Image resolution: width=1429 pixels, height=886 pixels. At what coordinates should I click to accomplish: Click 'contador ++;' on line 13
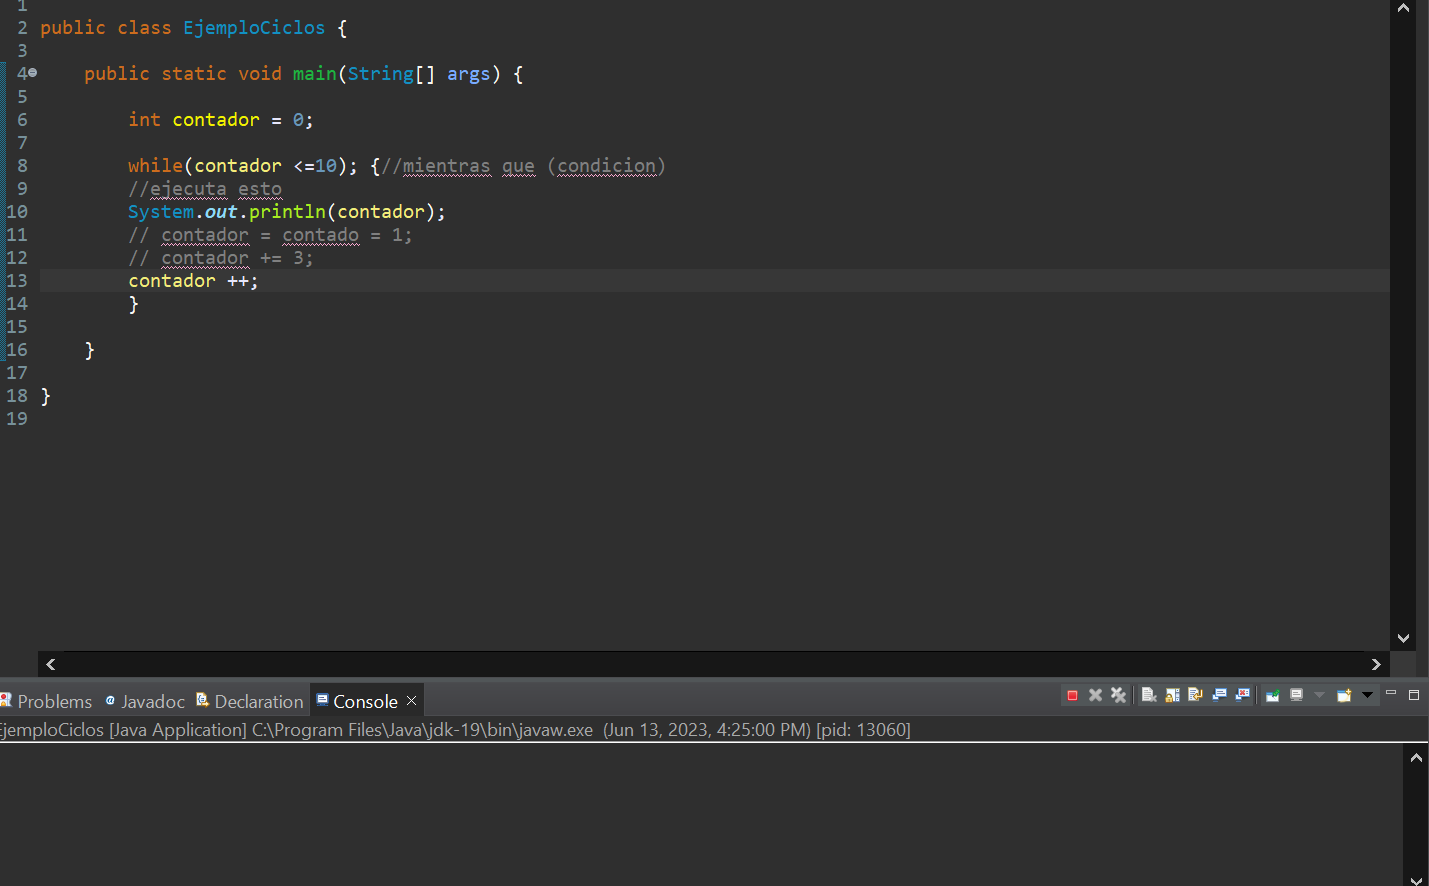(193, 281)
